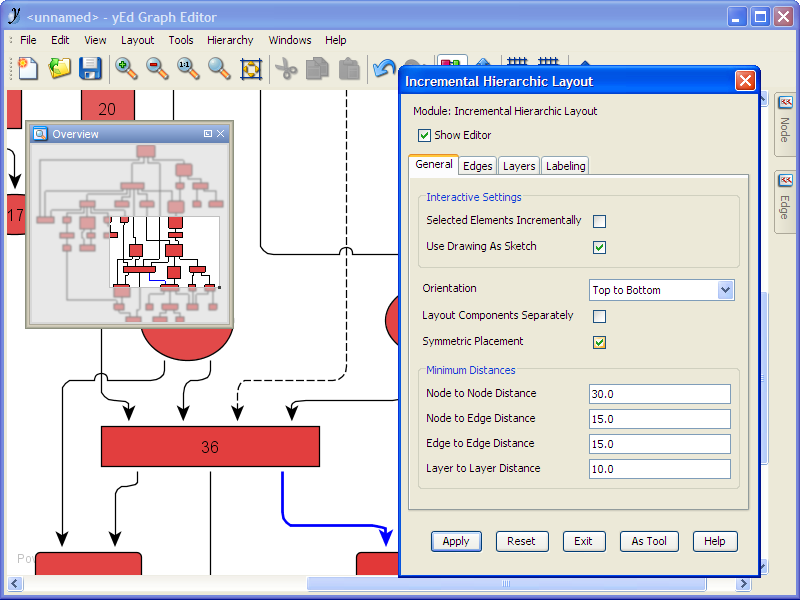Select graph node 36
The image size is (800, 600).
[x=210, y=446]
